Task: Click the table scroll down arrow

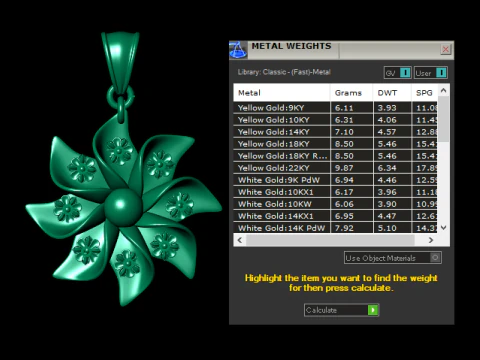Action: click(443, 228)
